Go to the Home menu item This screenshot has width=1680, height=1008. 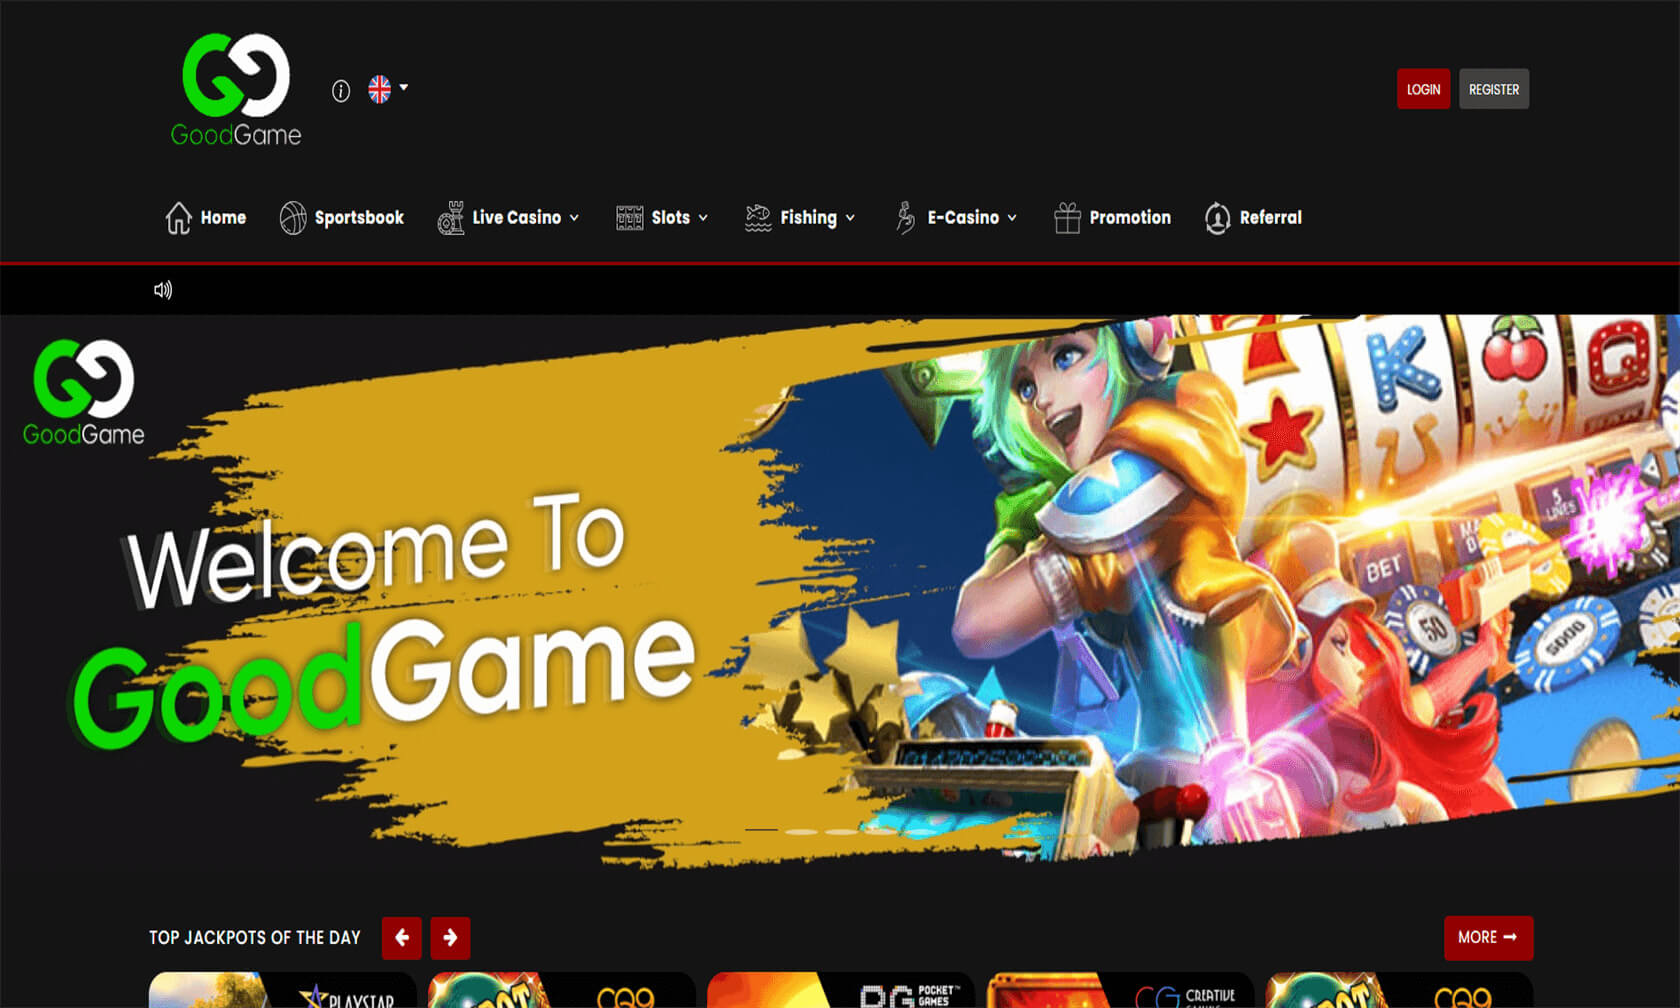click(x=206, y=218)
